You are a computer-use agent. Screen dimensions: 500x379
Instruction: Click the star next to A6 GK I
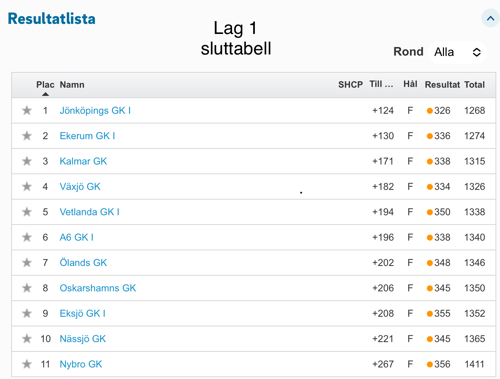27,237
